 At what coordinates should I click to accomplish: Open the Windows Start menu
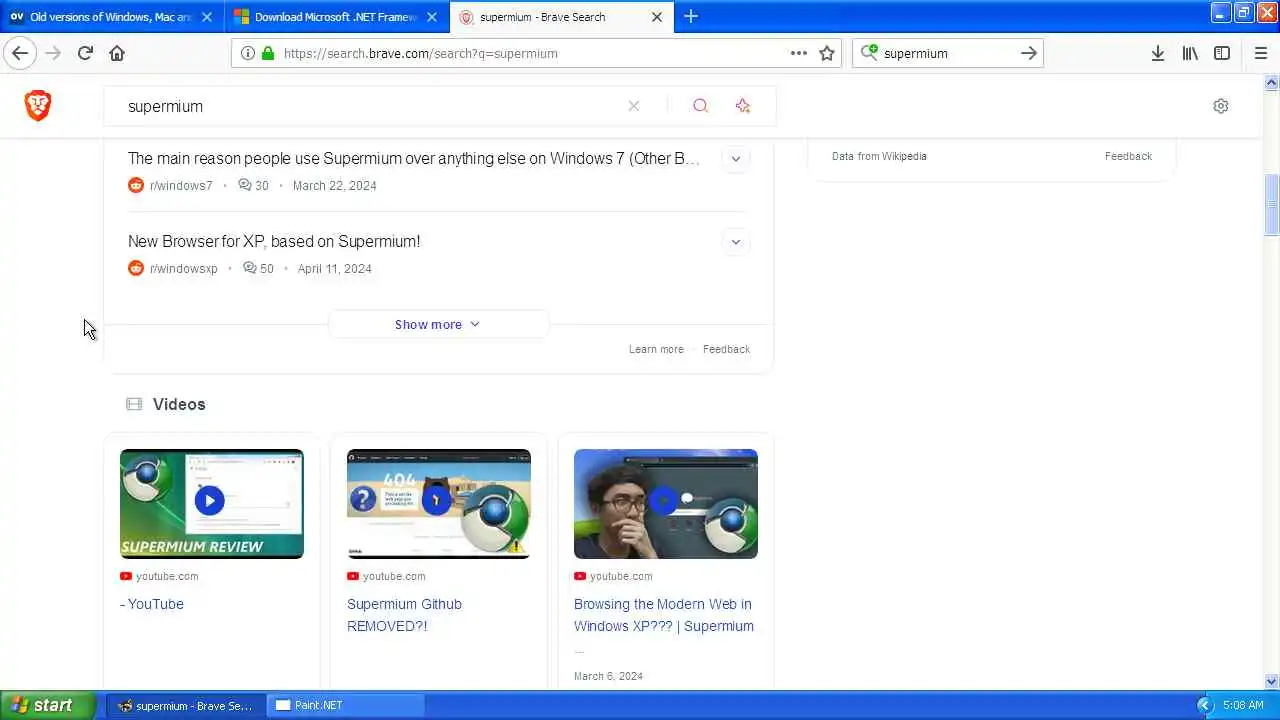(48, 705)
